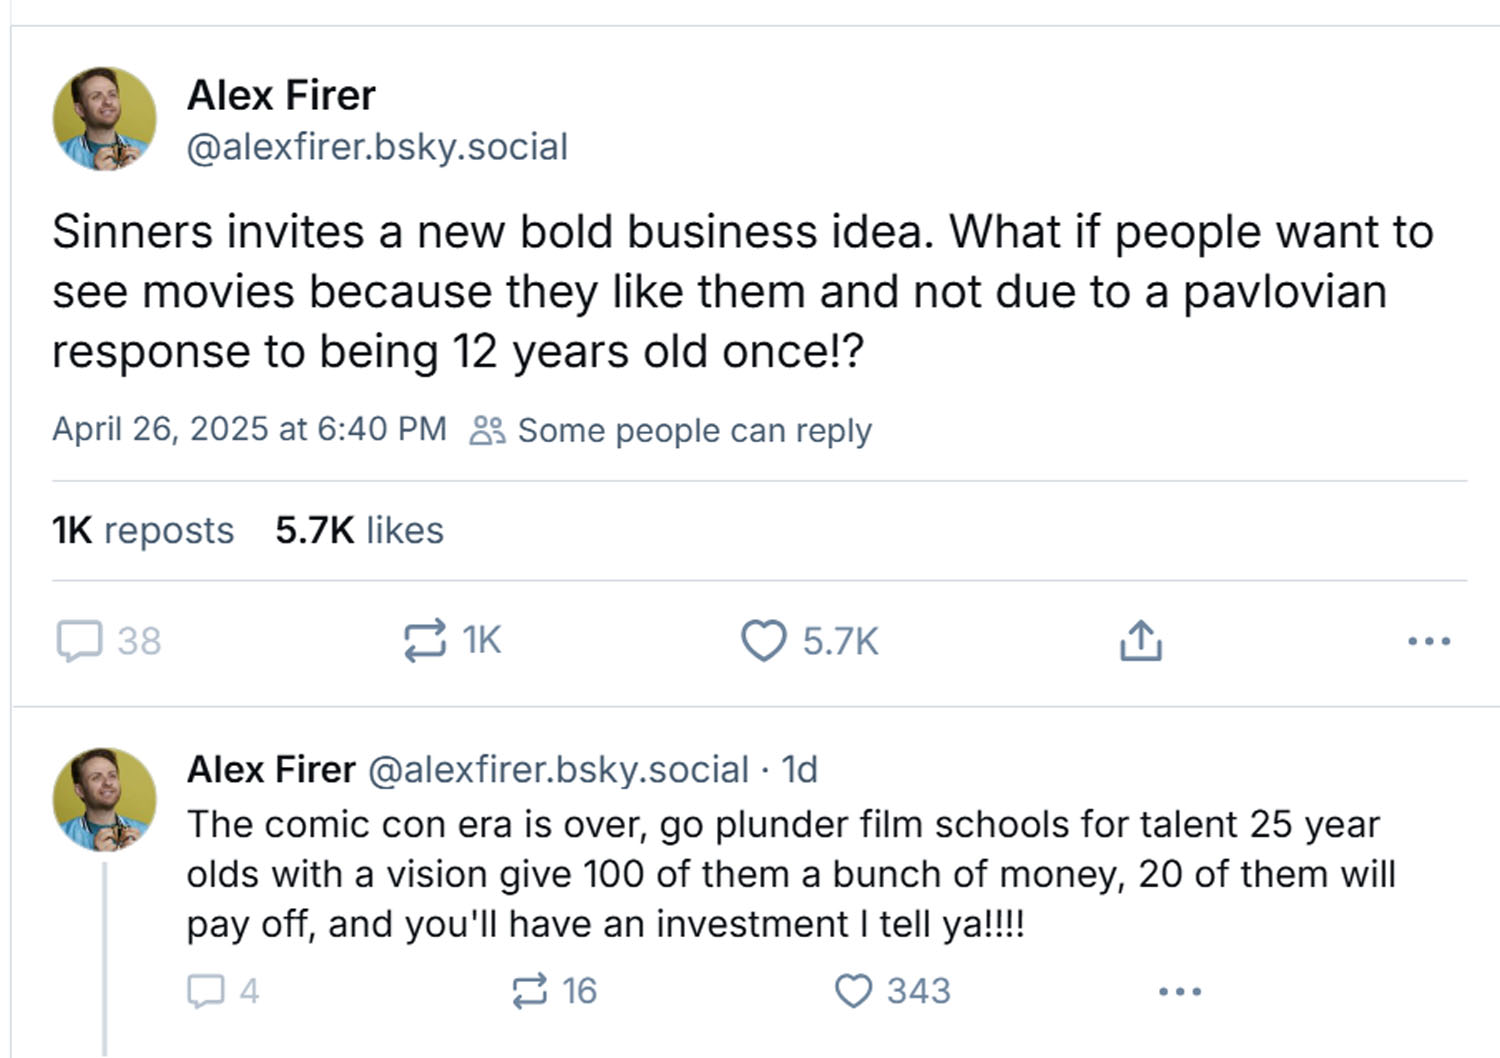The image size is (1500, 1058).
Task: Open more options on the reply post
Action: (1180, 991)
